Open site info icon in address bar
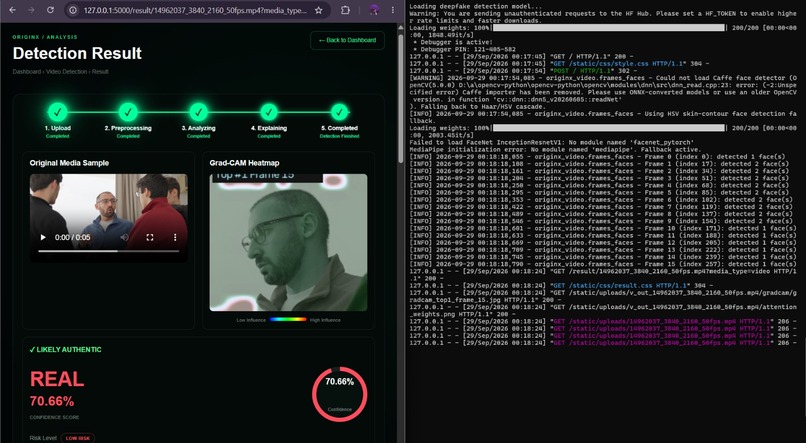Viewport: 806px width, 443px height. point(73,10)
